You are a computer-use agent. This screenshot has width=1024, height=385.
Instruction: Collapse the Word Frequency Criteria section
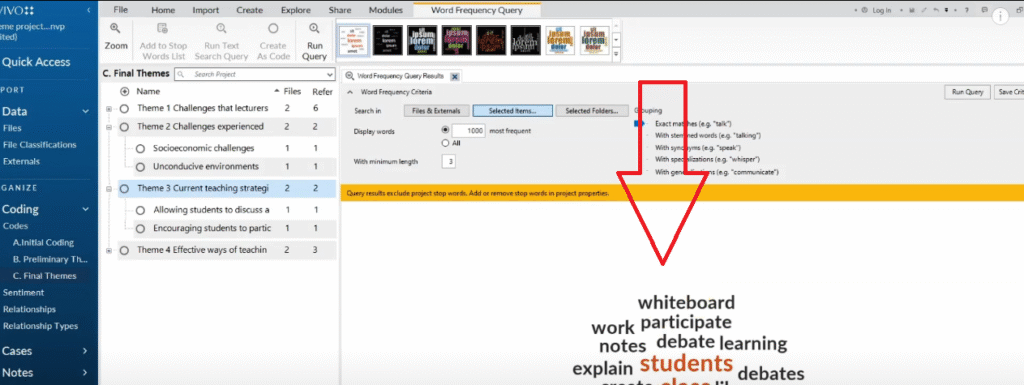click(x=349, y=92)
